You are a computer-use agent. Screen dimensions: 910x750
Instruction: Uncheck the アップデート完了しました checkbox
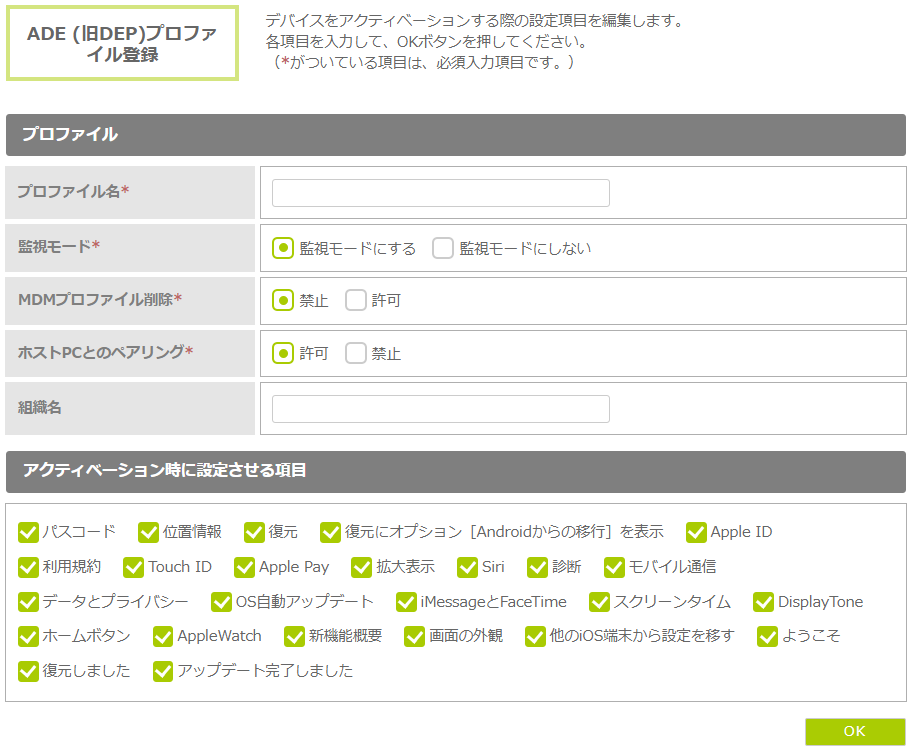(163, 671)
